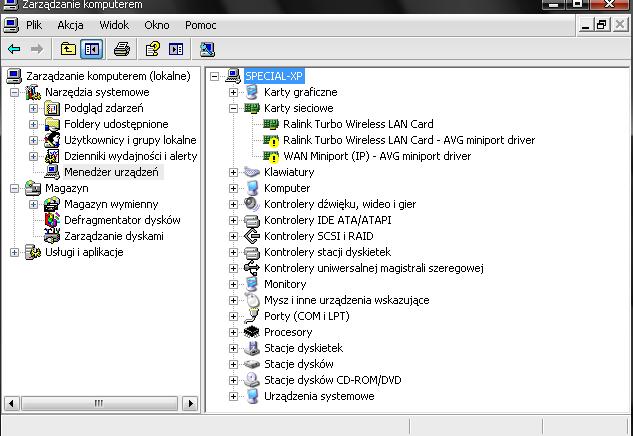This screenshot has height=436, width=633.
Task: Click the Stacje dyskietek floppy icon
Action: 252,348
